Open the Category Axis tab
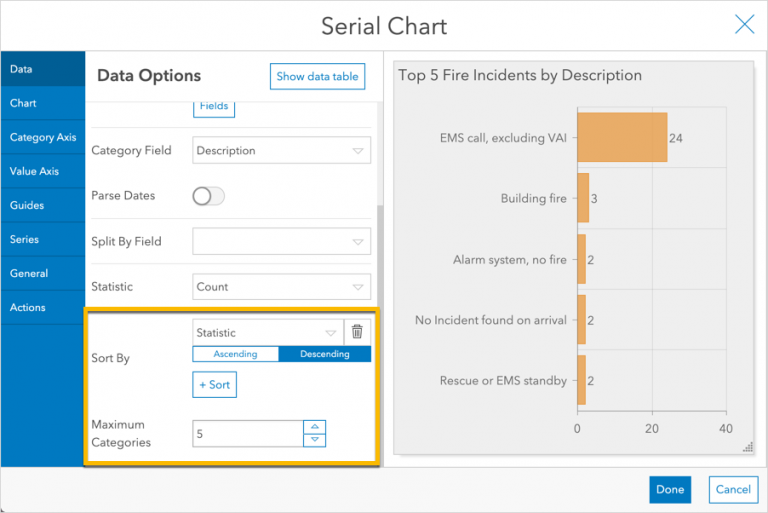Screen dimensions: 768x513 (x=43, y=137)
